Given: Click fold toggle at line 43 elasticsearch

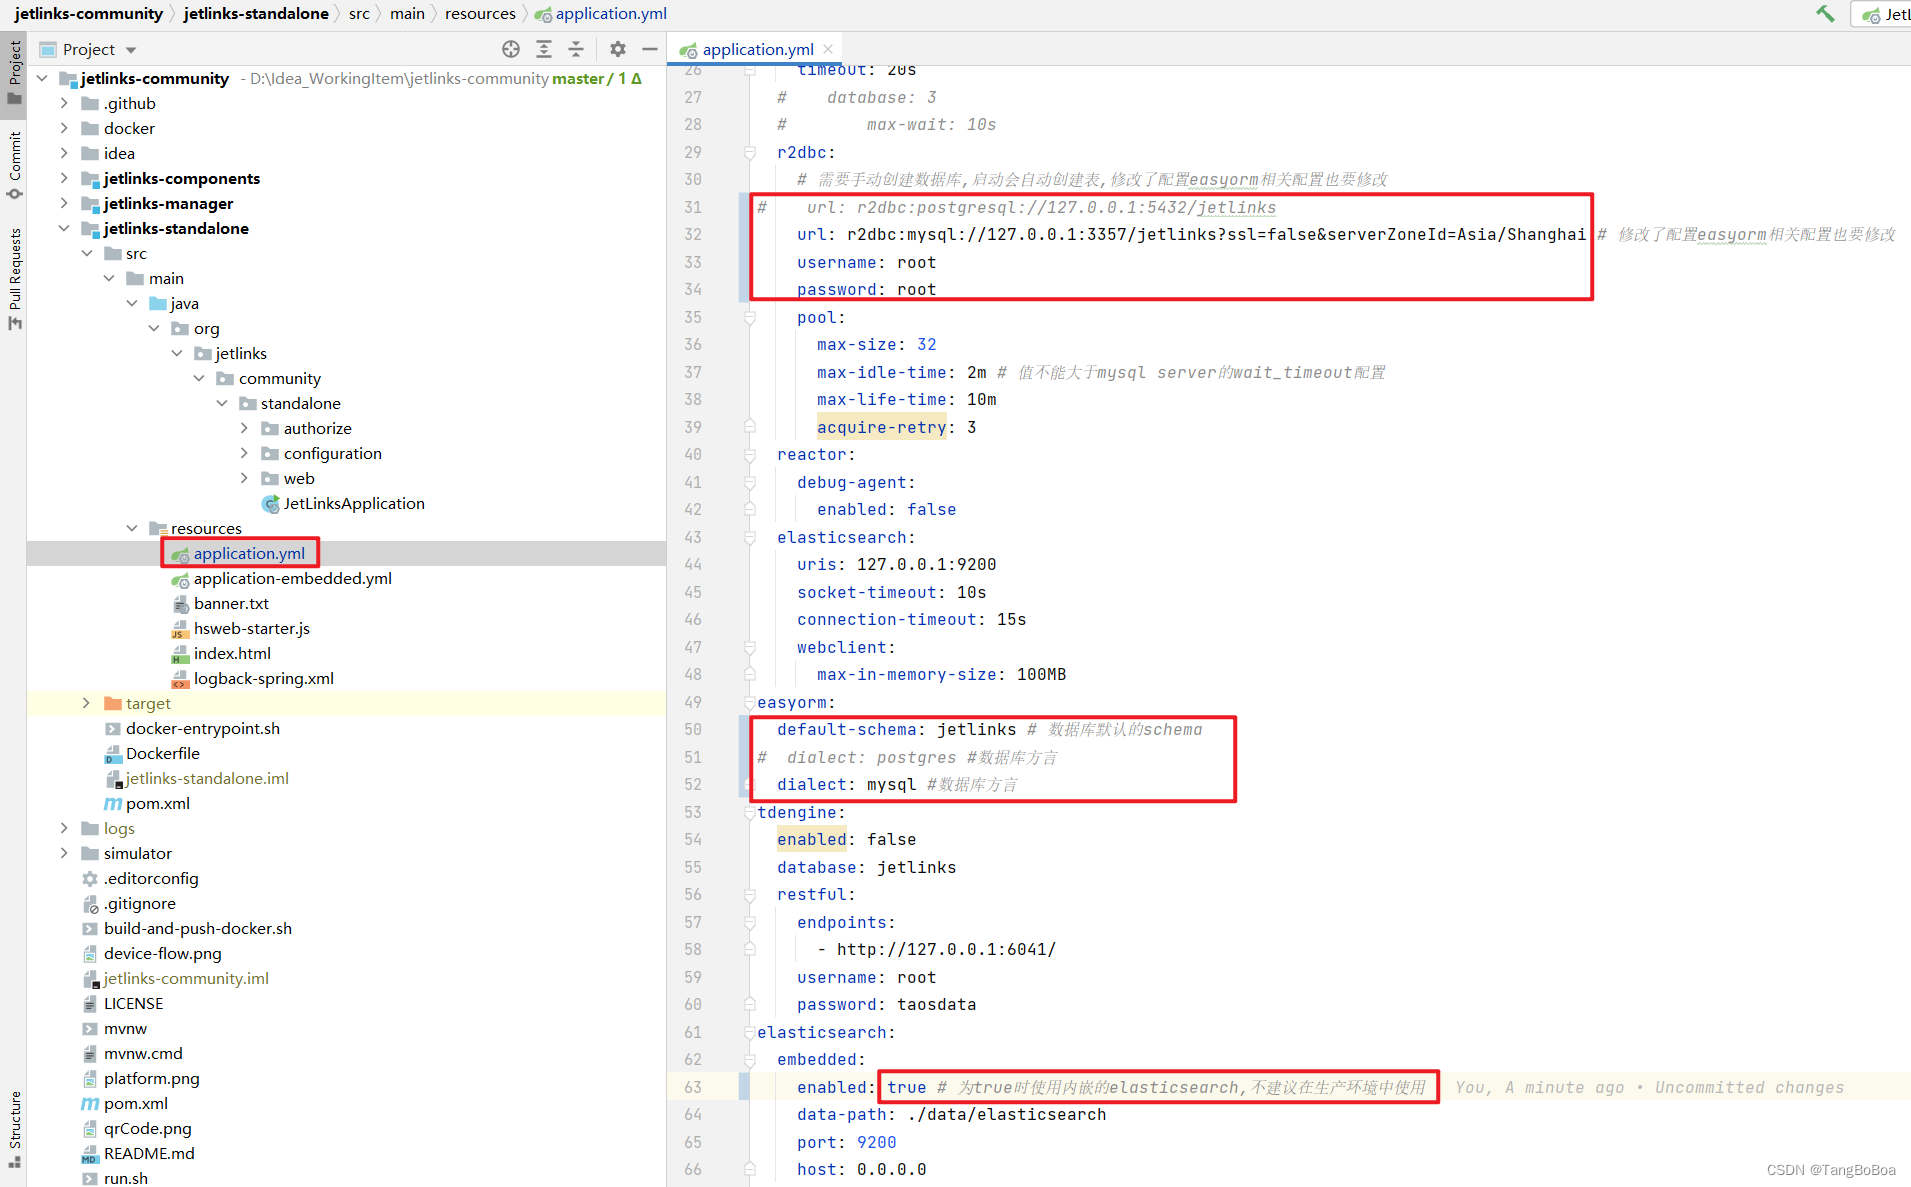Looking at the screenshot, I should pyautogui.click(x=749, y=537).
